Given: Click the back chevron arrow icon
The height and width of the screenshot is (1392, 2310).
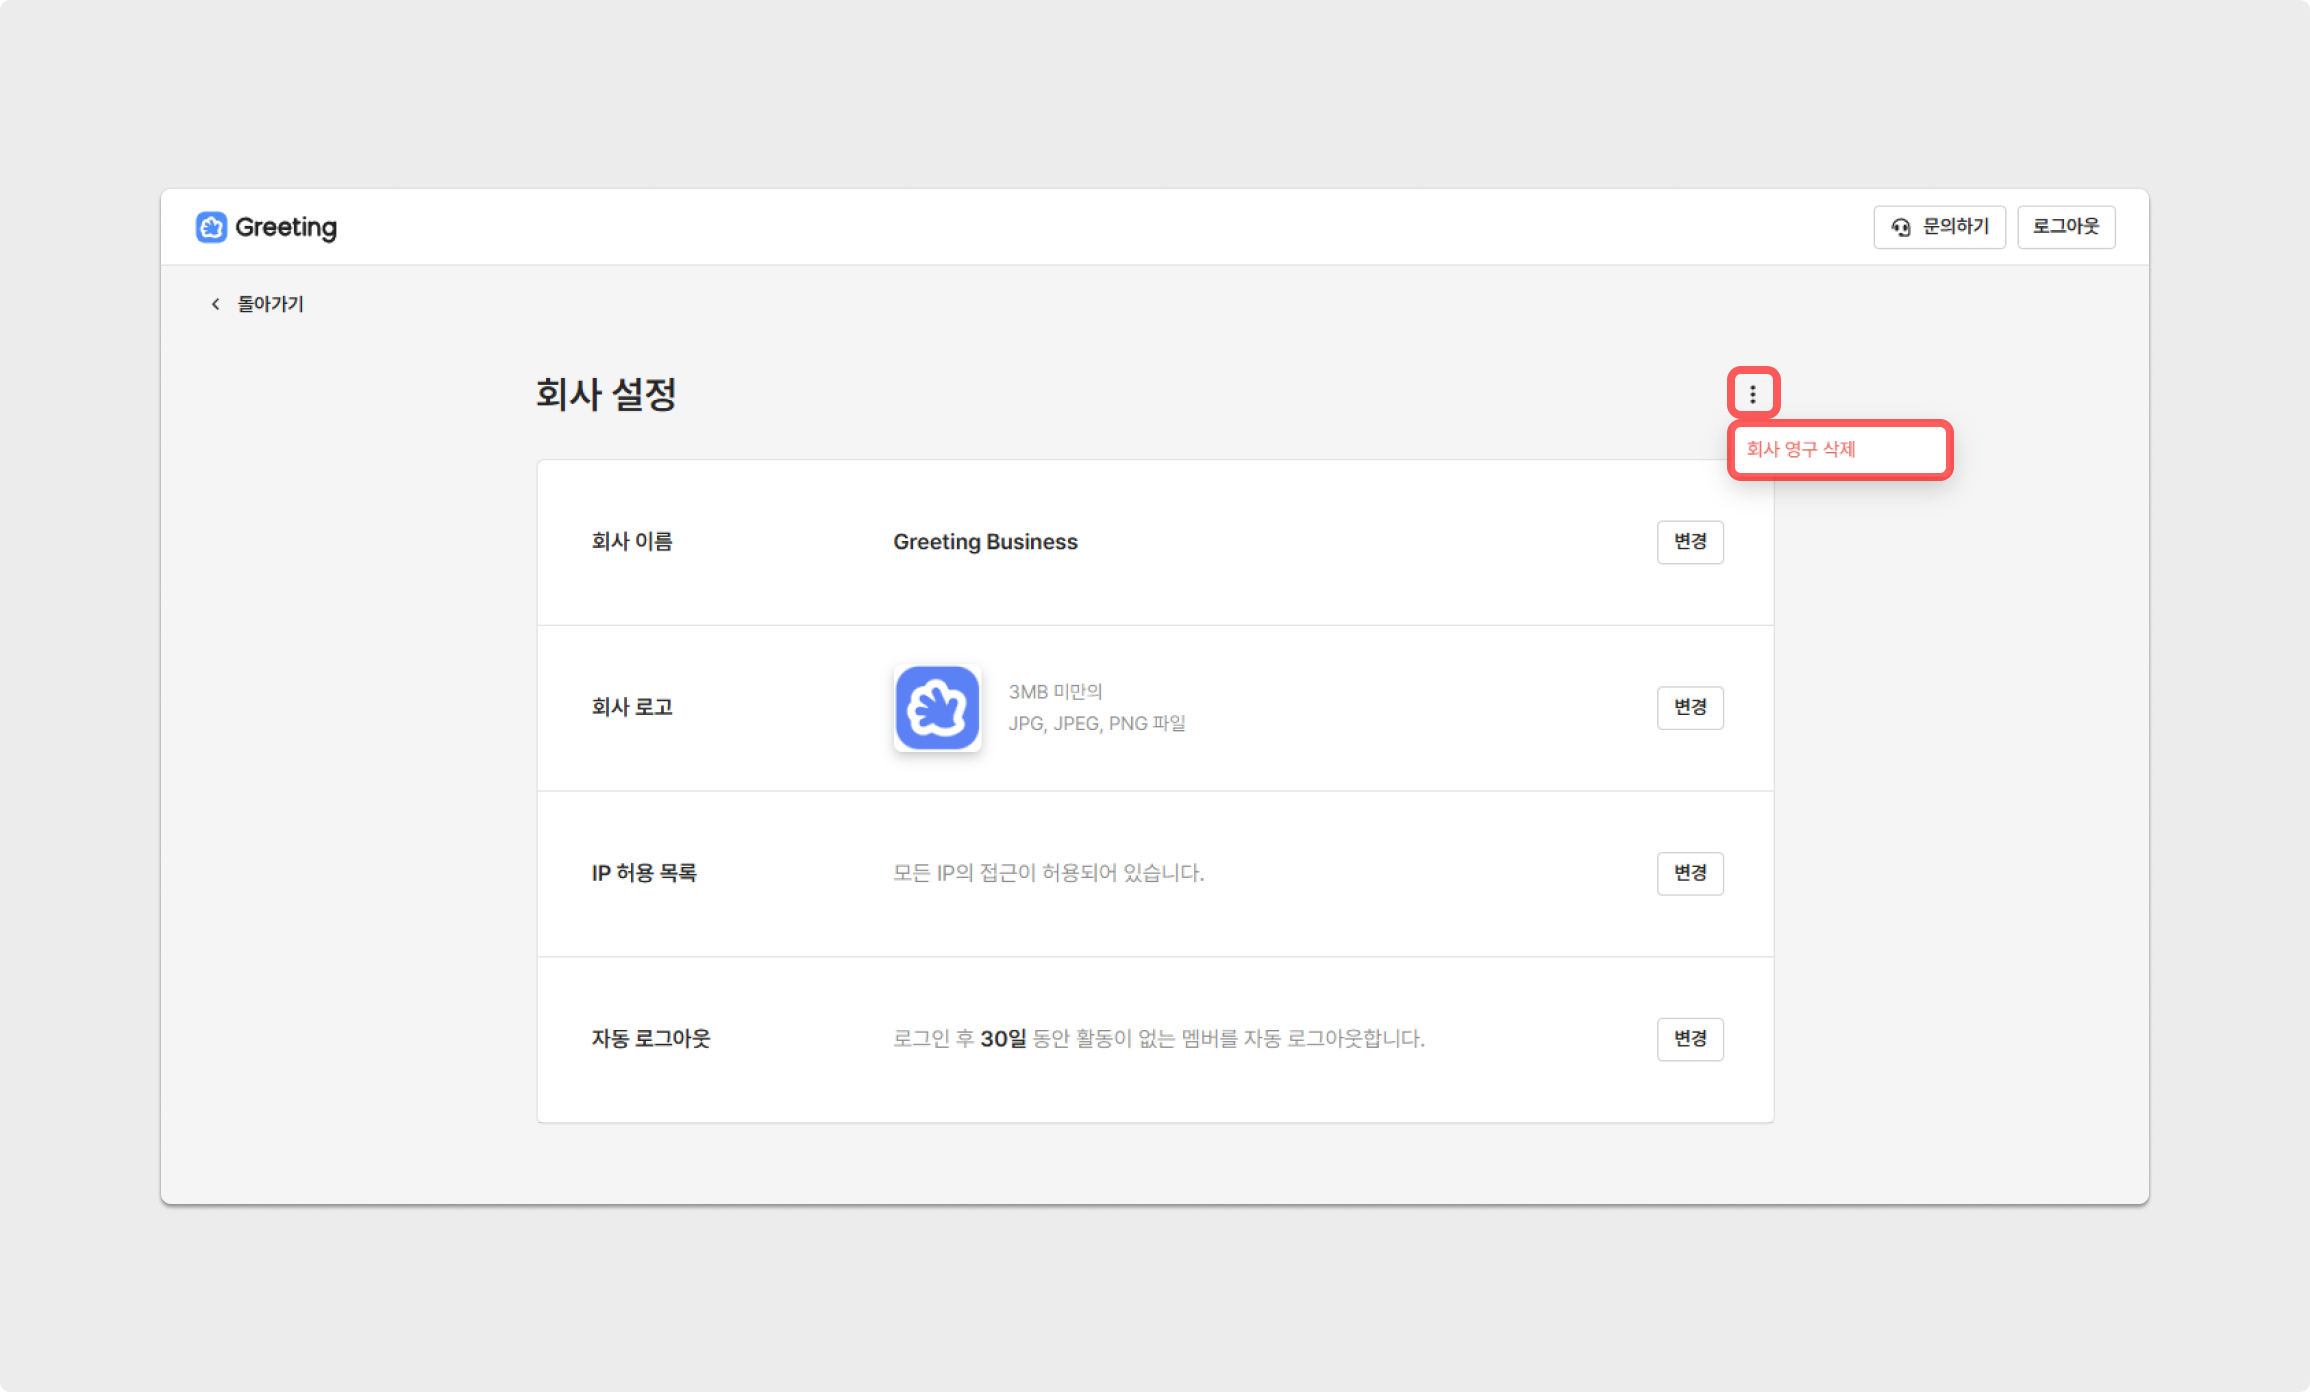Looking at the screenshot, I should tap(215, 304).
